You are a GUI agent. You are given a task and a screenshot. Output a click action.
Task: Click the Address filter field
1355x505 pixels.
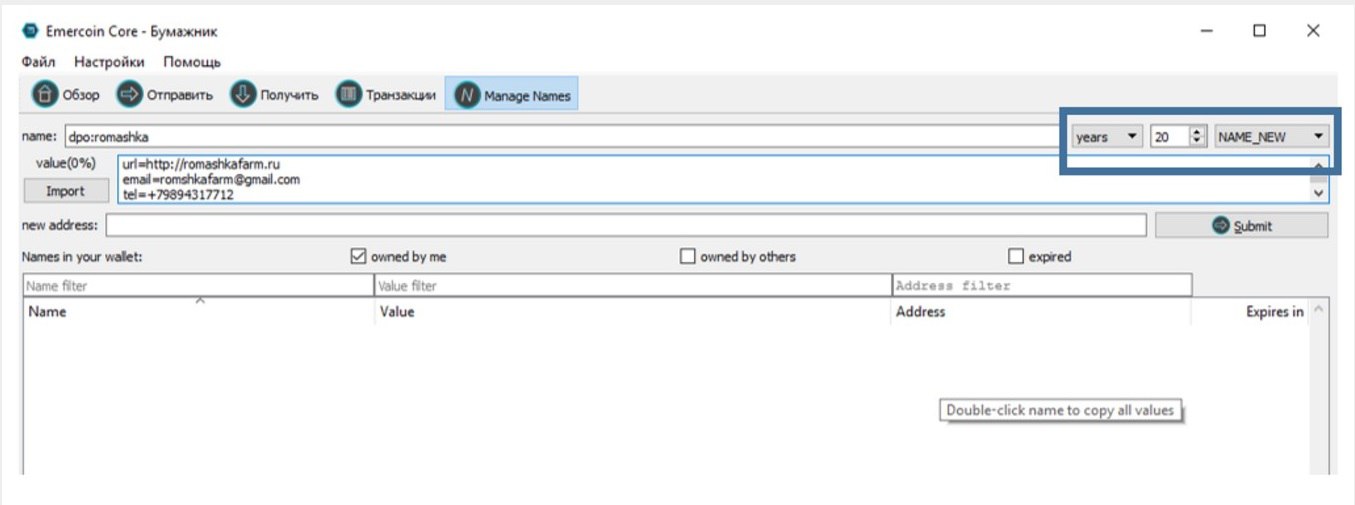[1042, 286]
